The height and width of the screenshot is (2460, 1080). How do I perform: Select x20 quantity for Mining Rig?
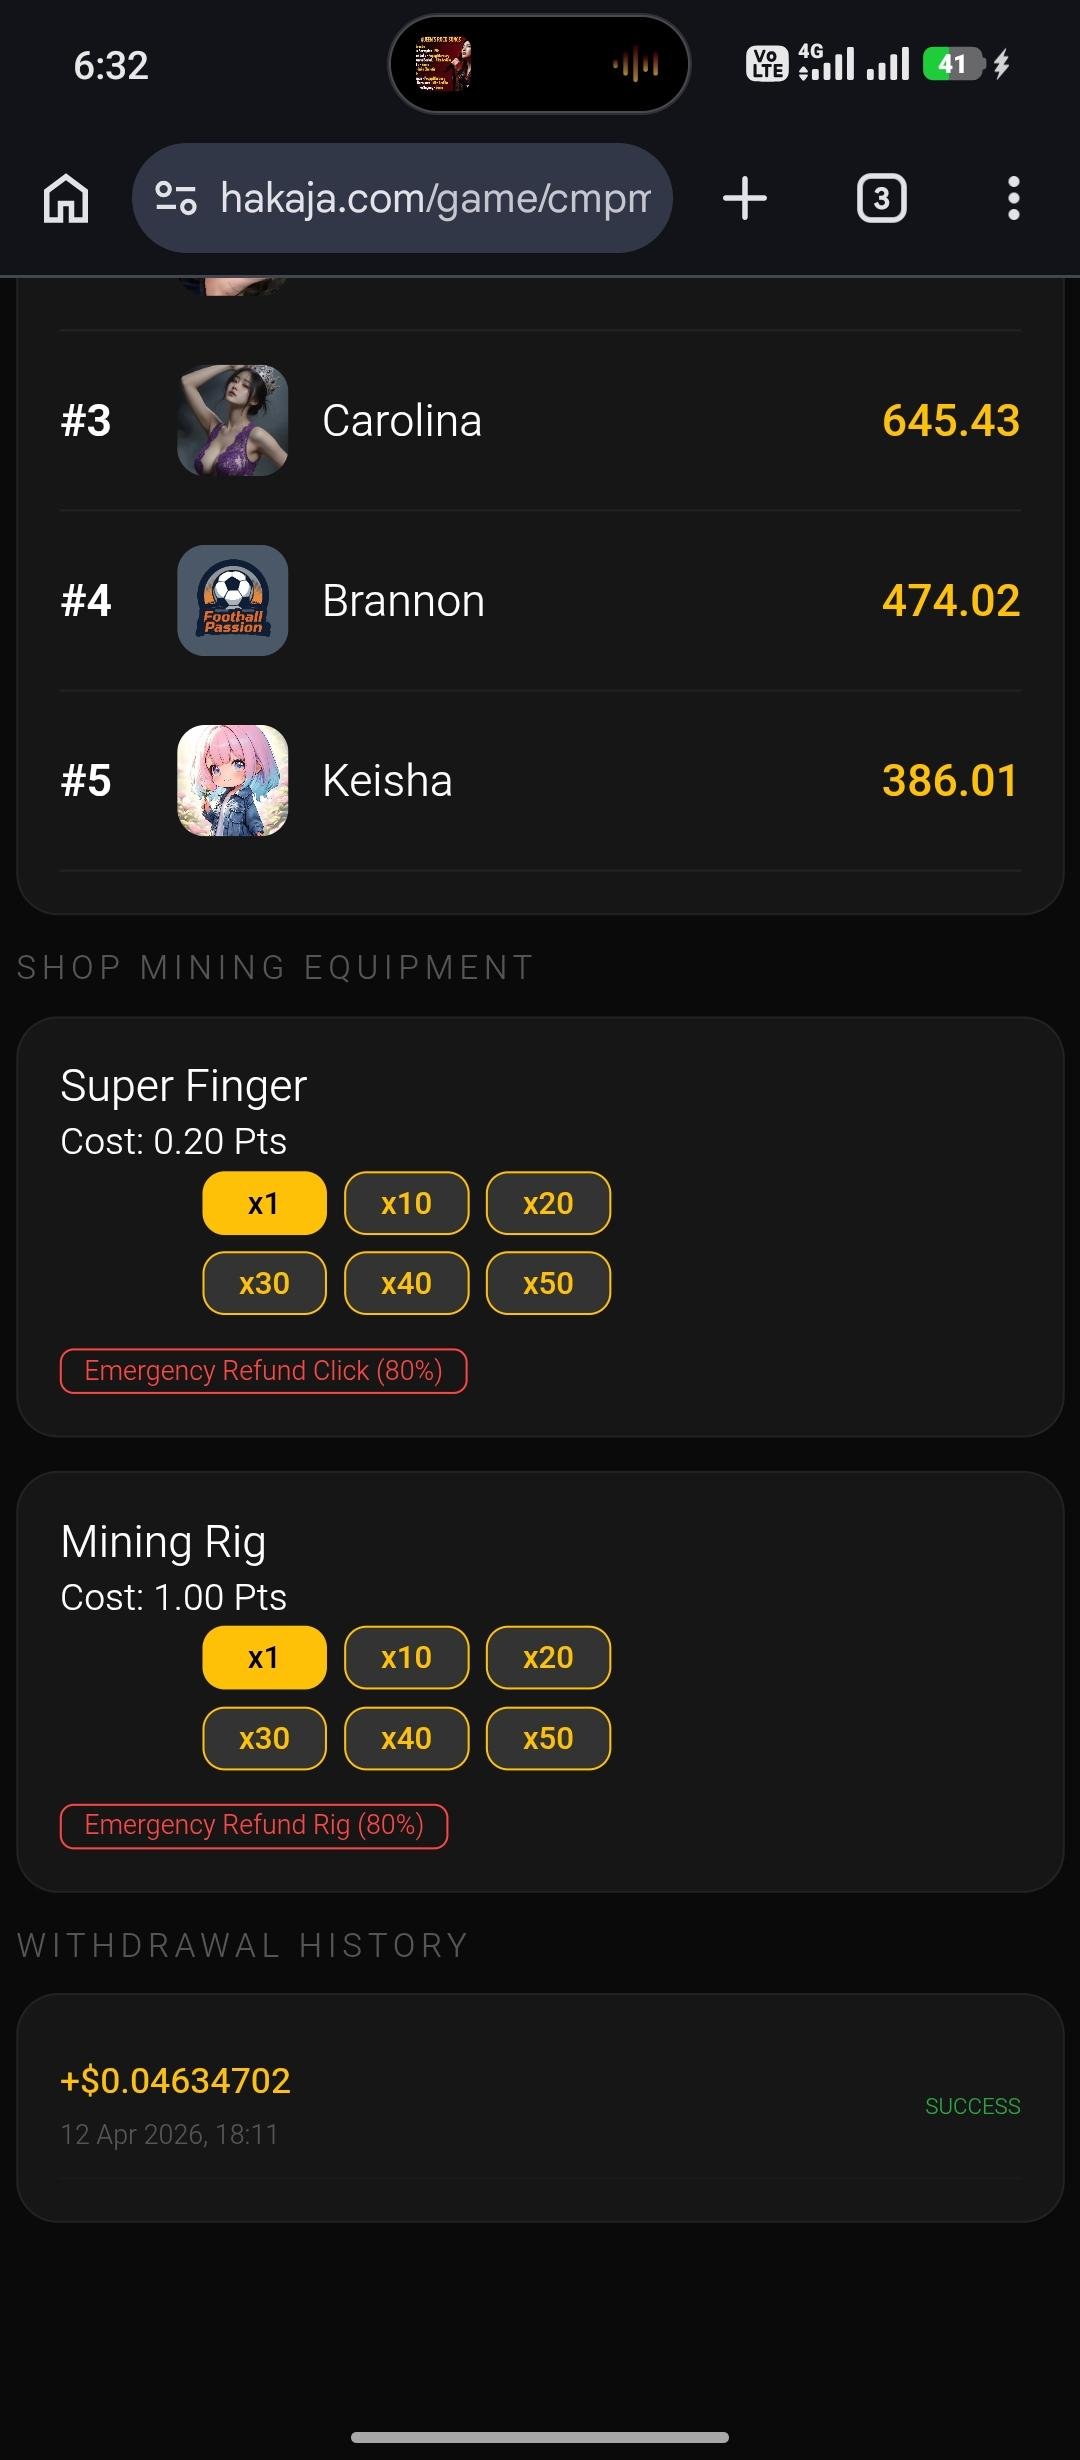coord(548,1657)
